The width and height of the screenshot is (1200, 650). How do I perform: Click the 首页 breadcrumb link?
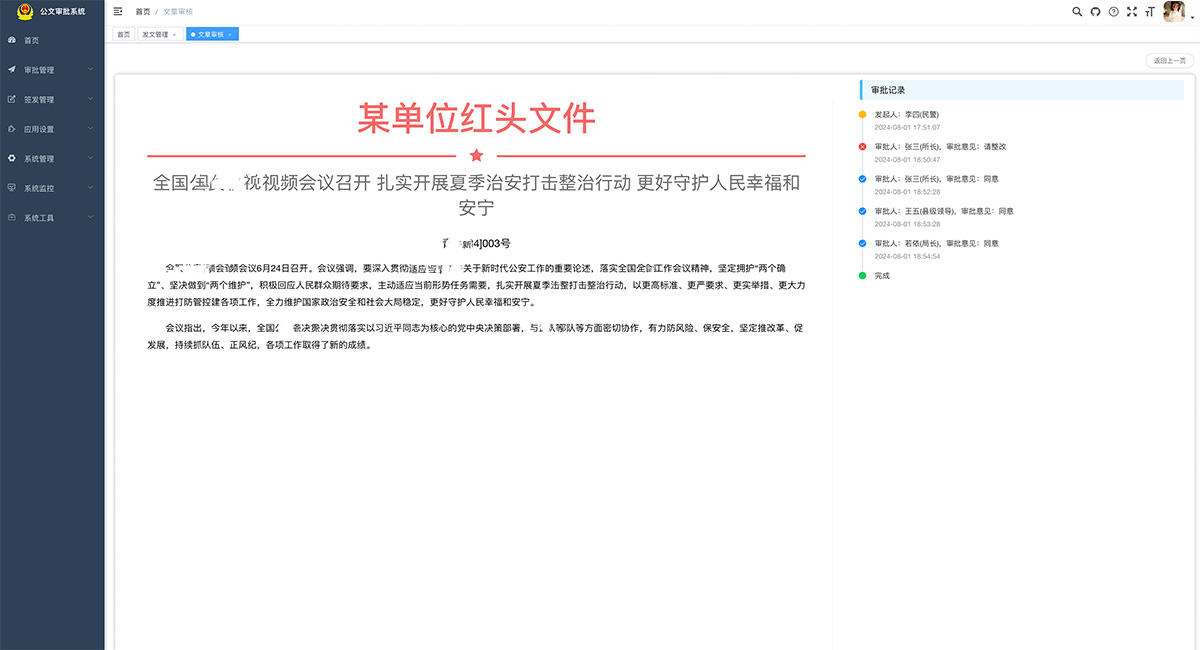coord(143,12)
